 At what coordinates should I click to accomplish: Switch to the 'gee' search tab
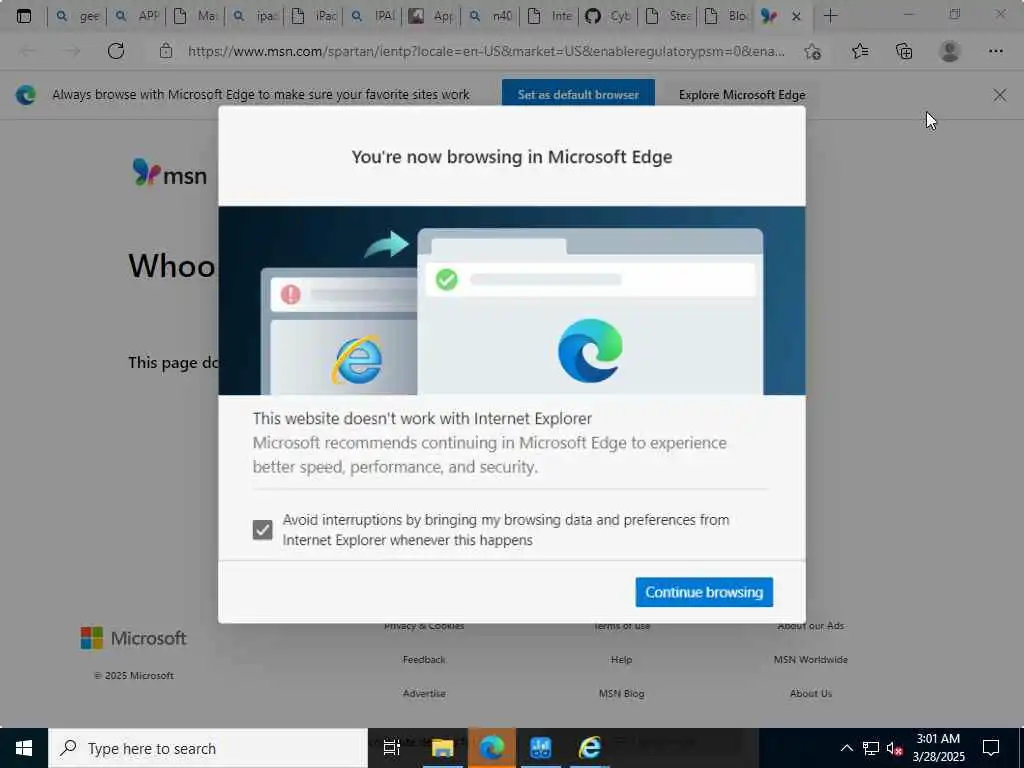click(77, 16)
